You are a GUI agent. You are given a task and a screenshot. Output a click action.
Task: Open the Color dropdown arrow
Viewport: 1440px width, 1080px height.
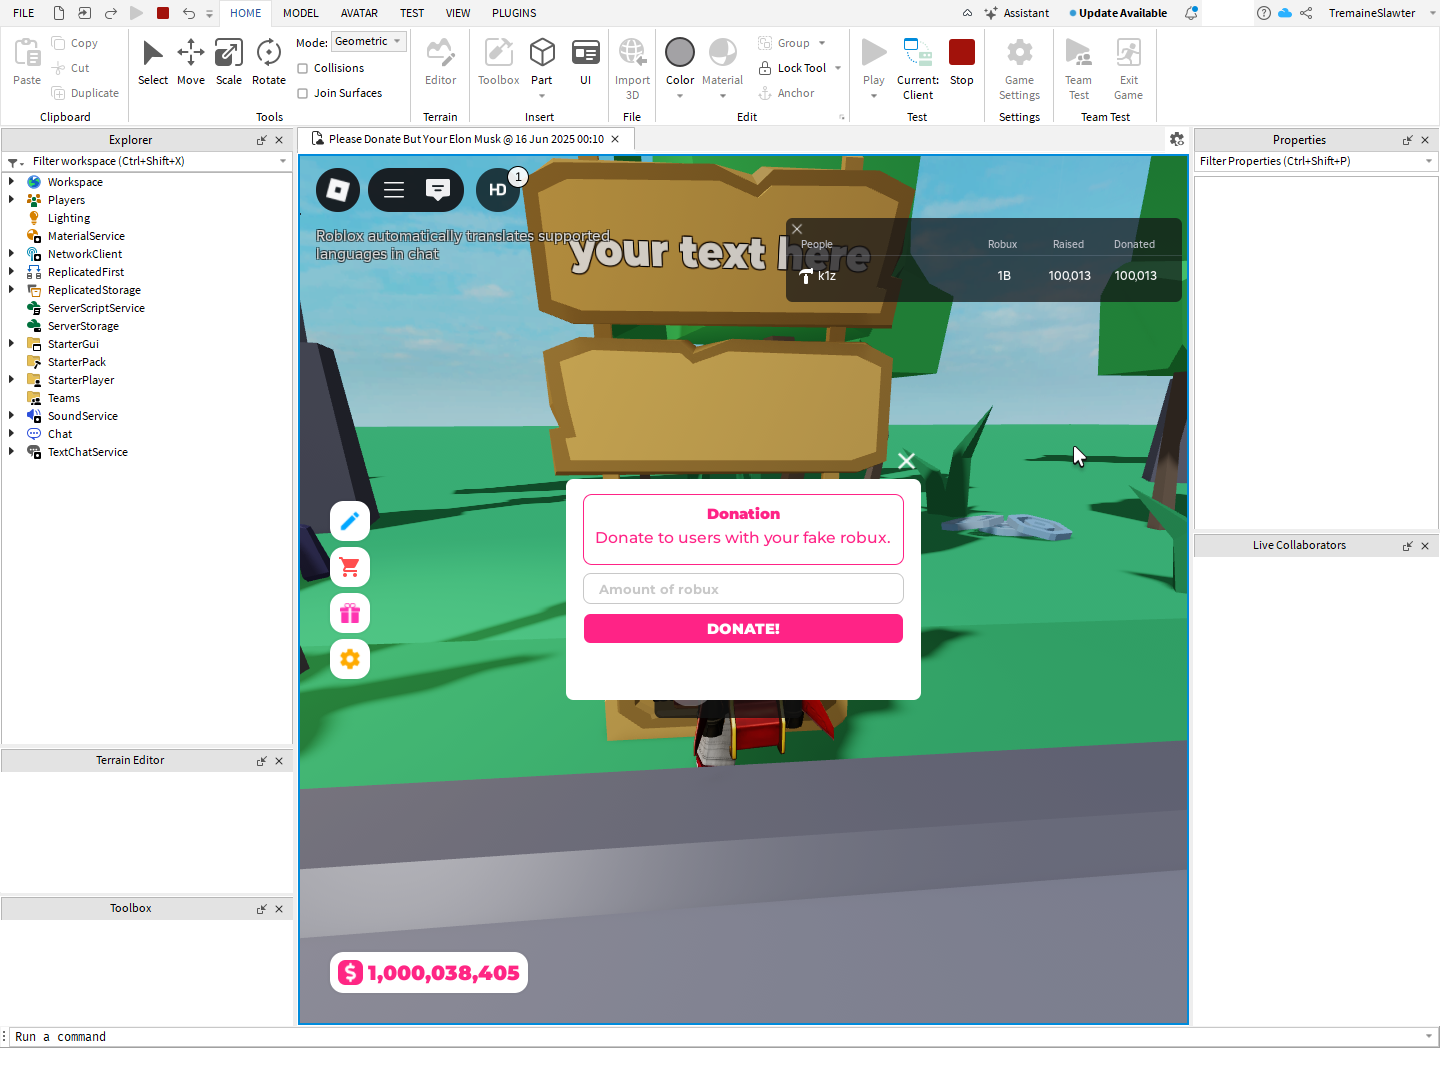(x=680, y=96)
